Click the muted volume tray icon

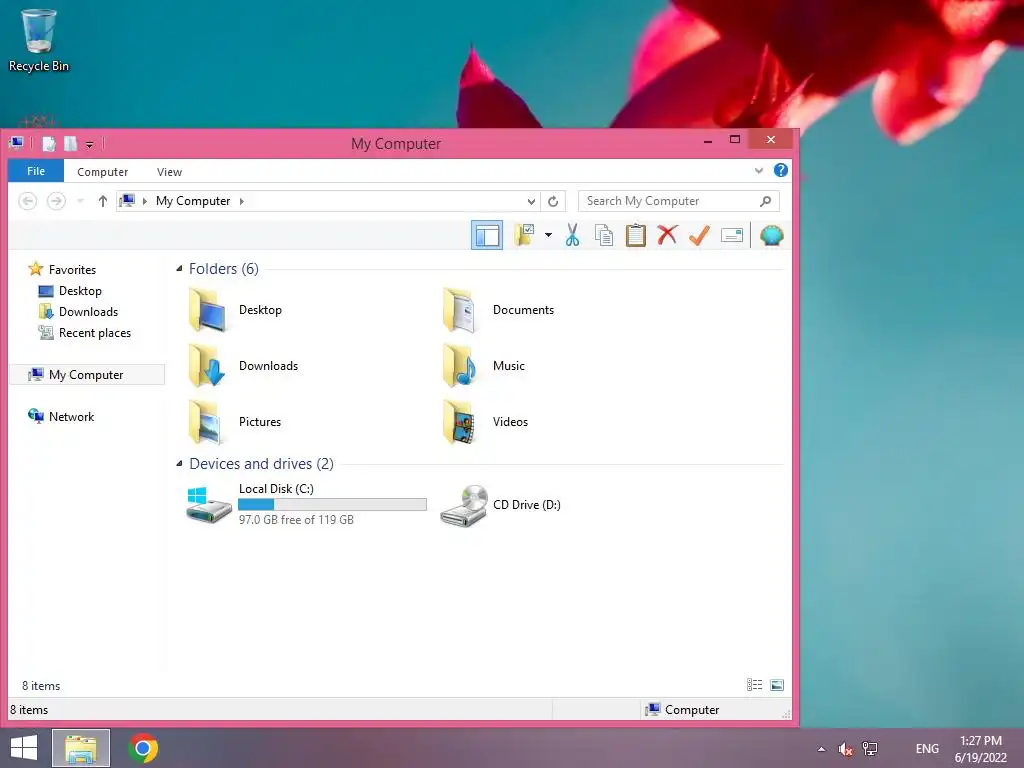tap(846, 749)
